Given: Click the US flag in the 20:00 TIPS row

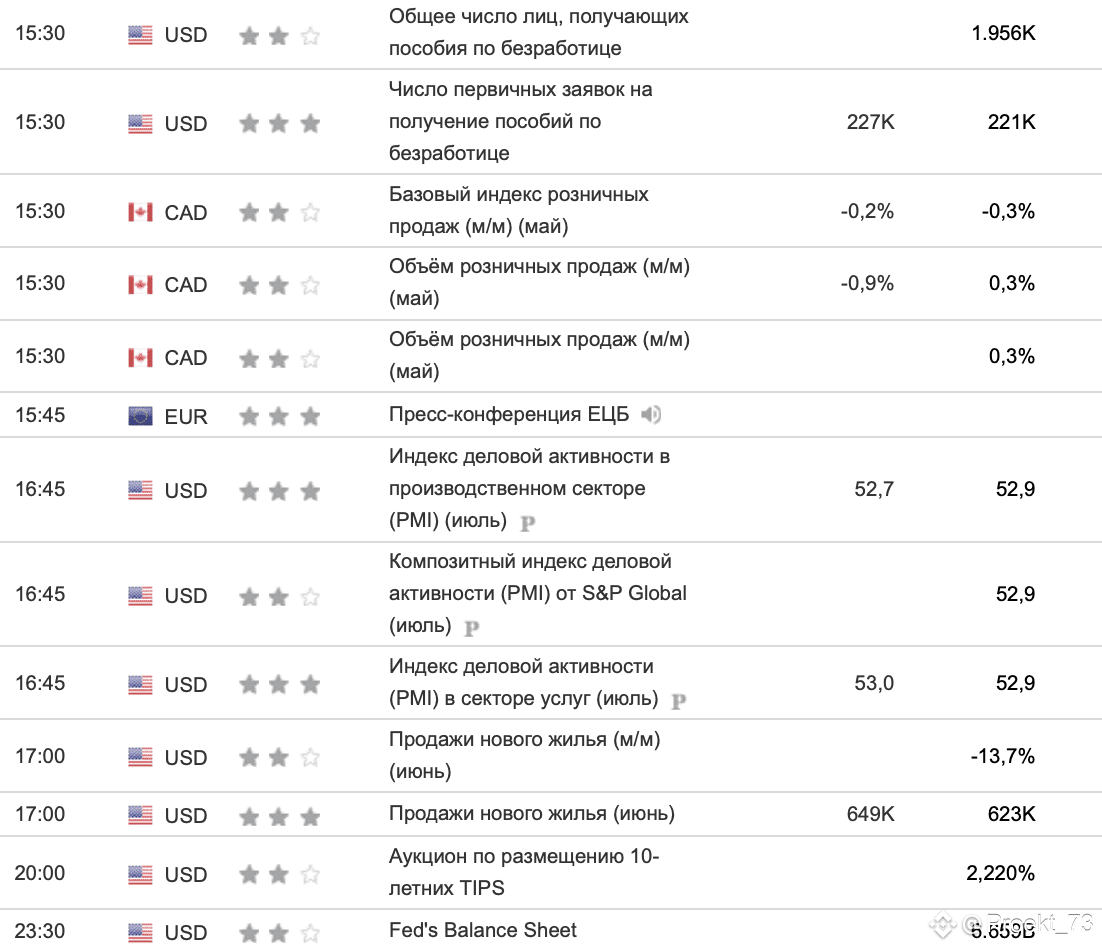Looking at the screenshot, I should 141,874.
